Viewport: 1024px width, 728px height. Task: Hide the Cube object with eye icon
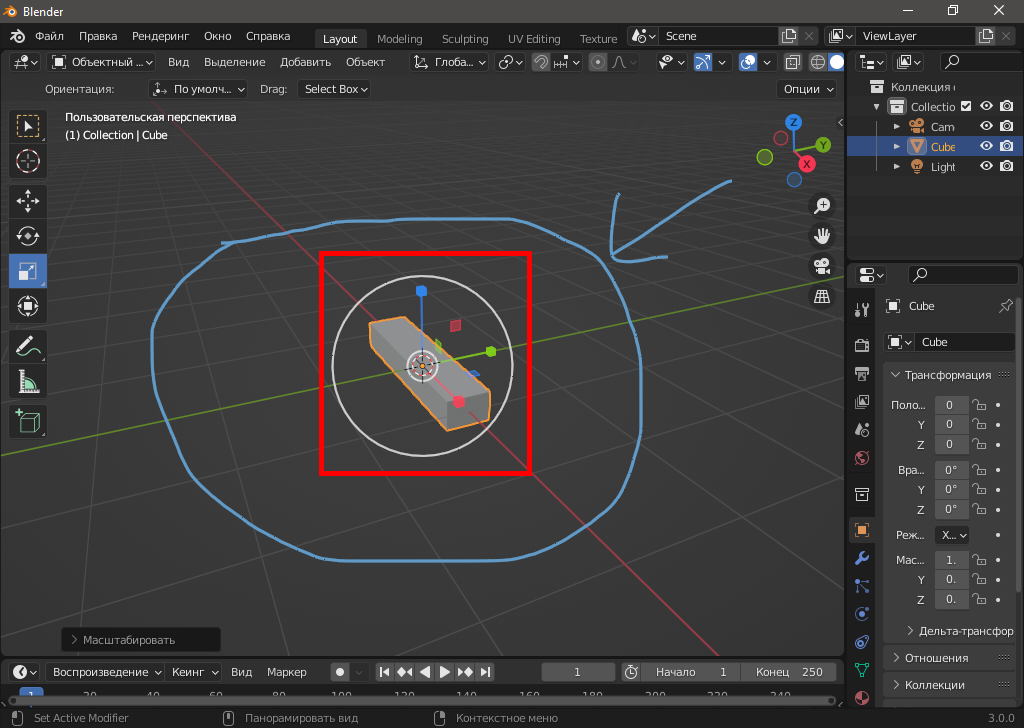click(x=986, y=146)
